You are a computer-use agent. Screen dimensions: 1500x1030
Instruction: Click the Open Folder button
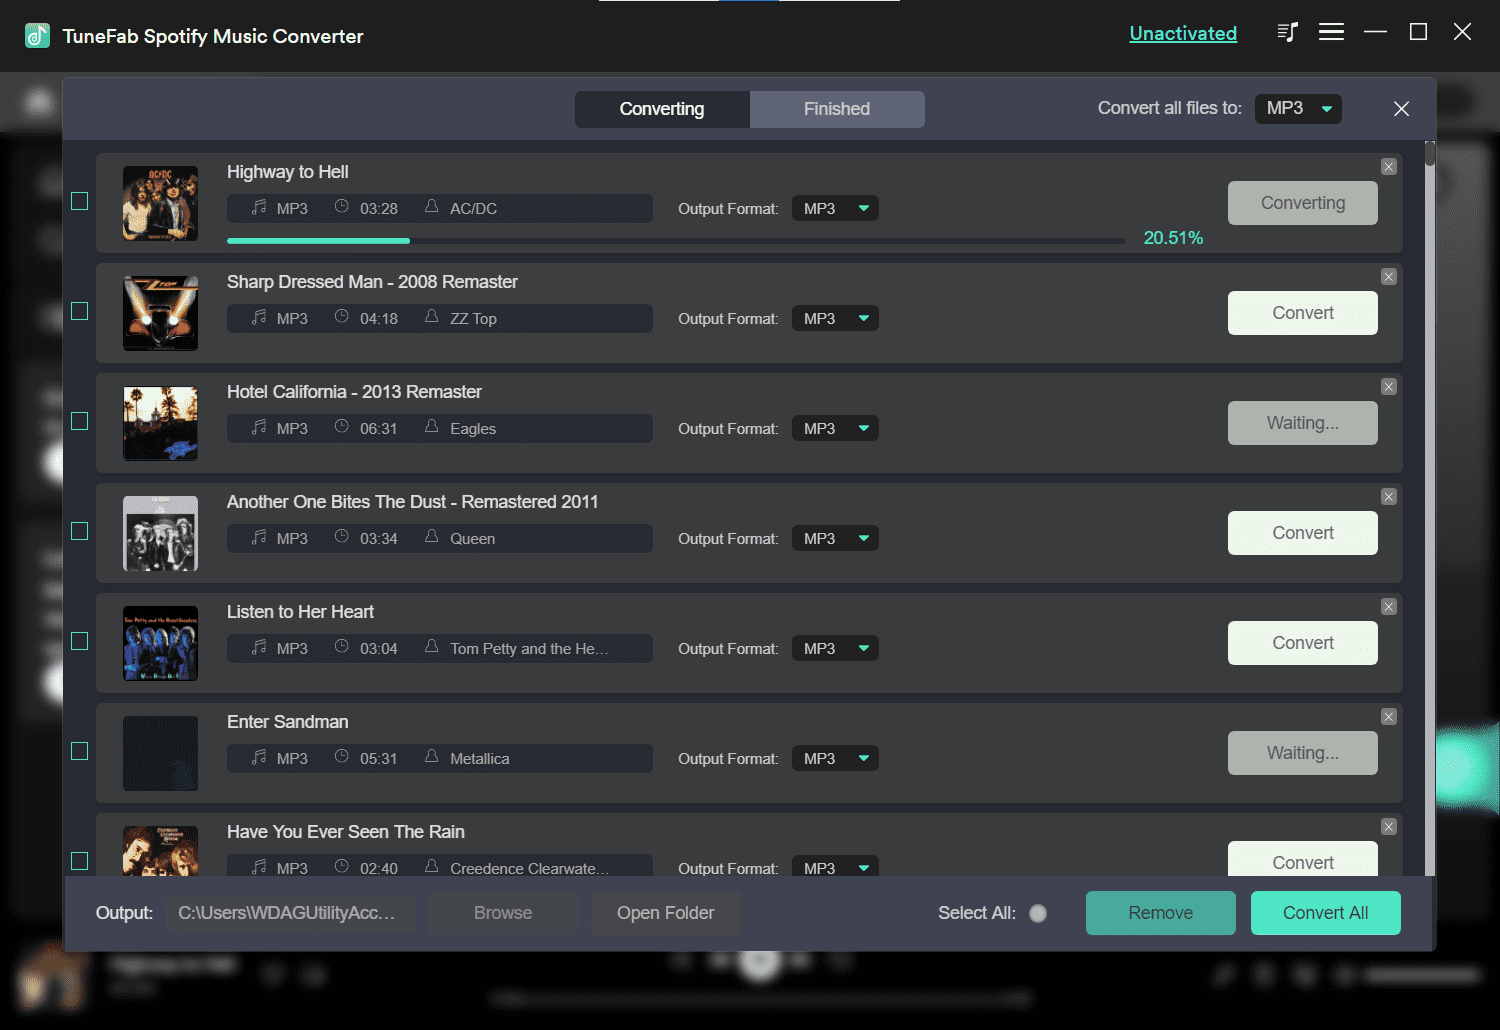click(x=666, y=913)
